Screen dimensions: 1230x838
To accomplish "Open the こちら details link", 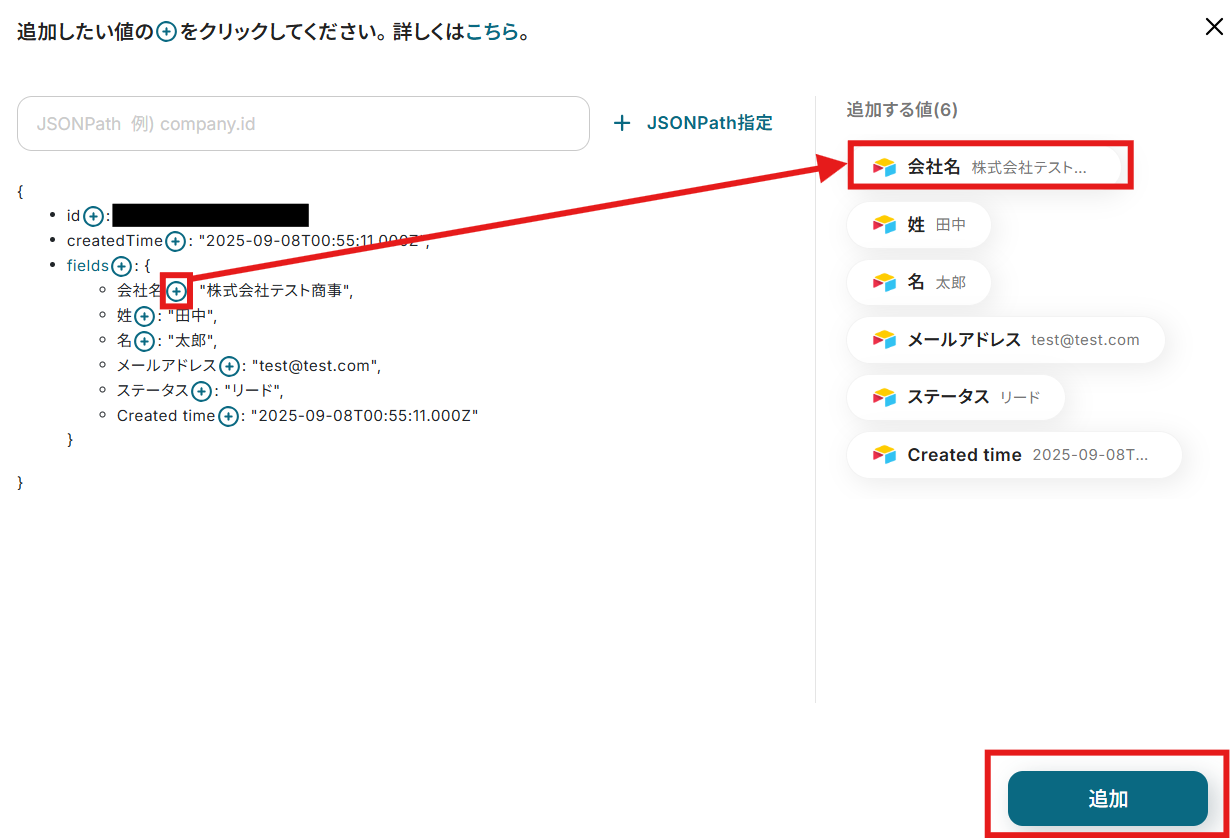I will 492,32.
